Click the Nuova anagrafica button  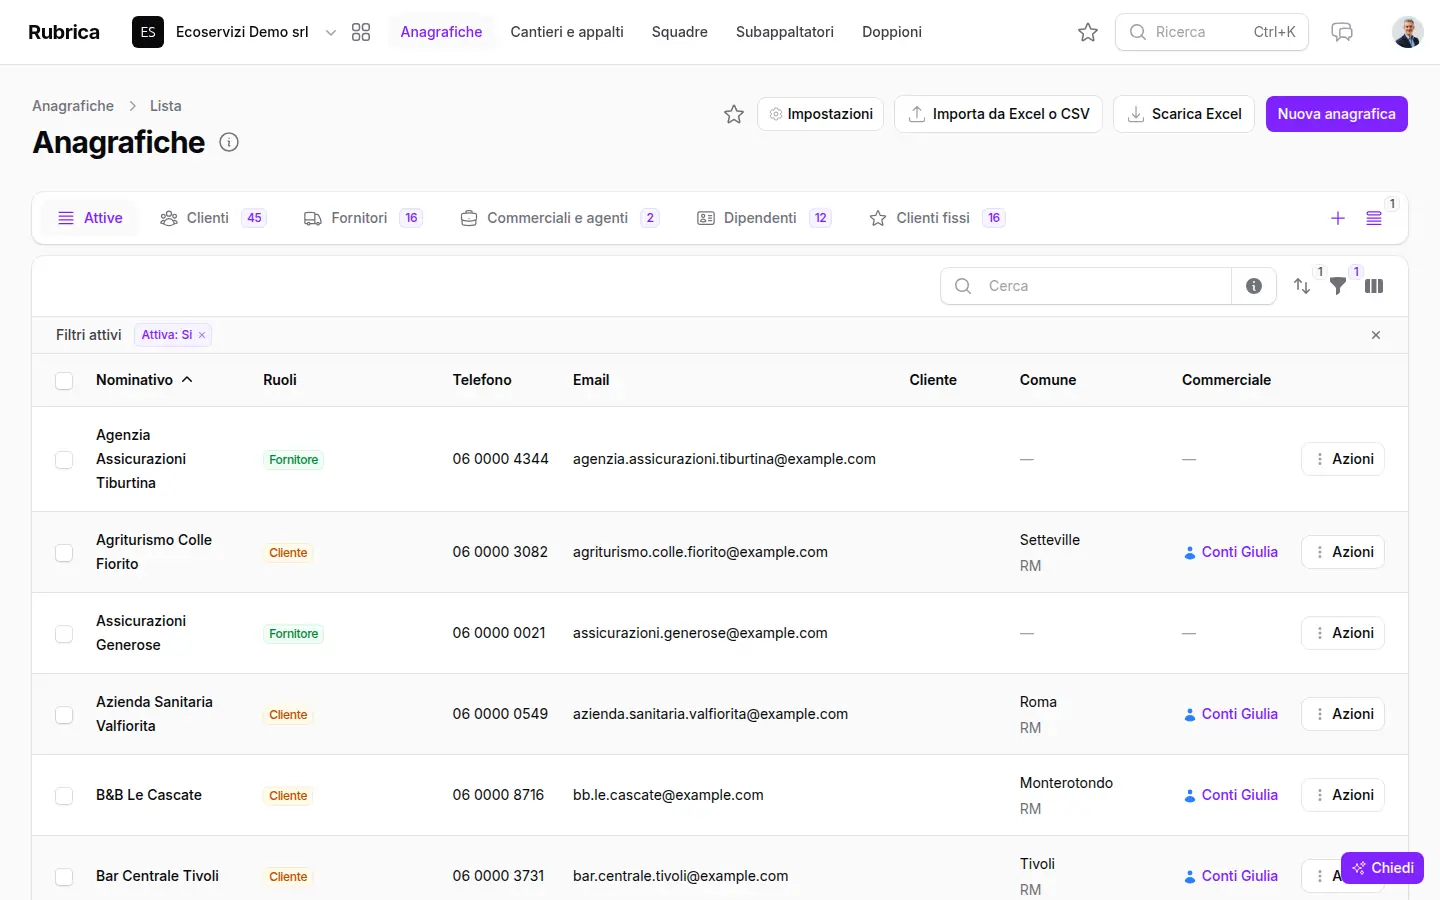(1337, 114)
